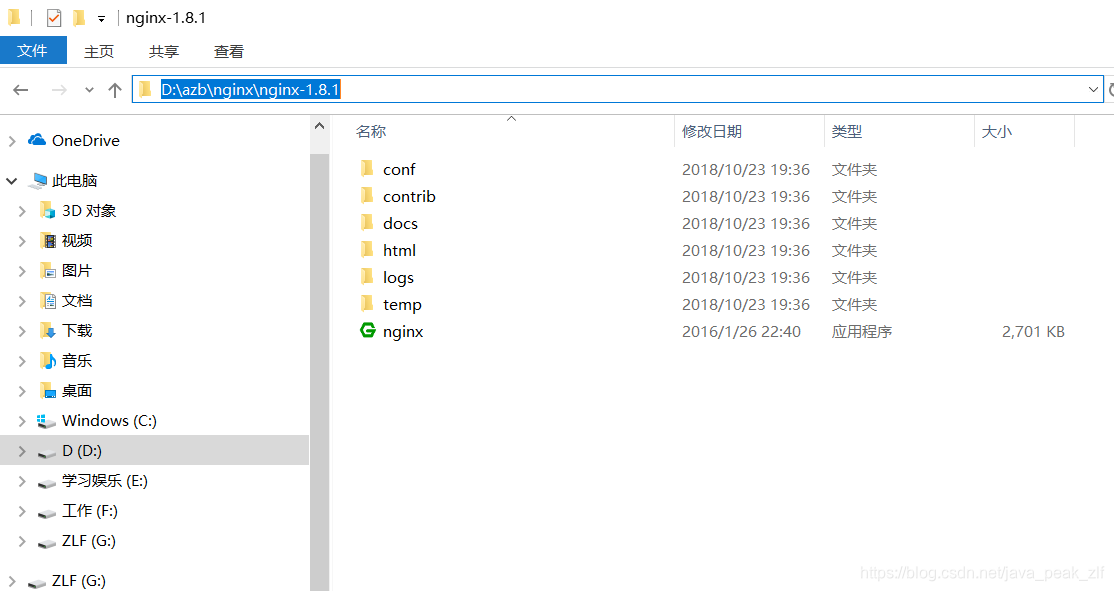Click the temp folder icon
The width and height of the screenshot is (1114, 591).
pos(367,303)
